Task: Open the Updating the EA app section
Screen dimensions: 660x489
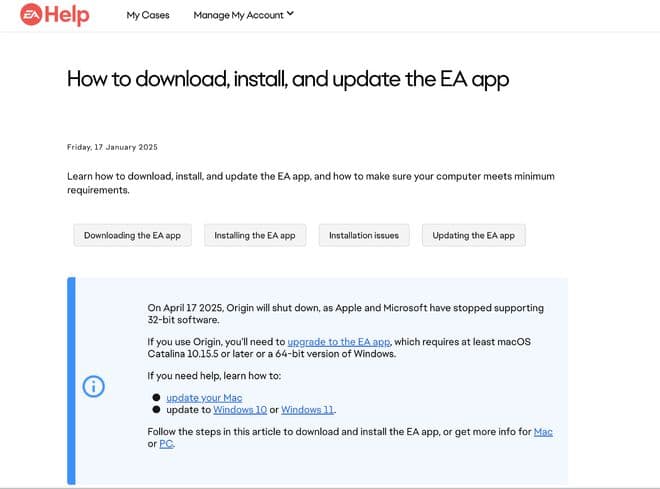Action: pos(473,235)
